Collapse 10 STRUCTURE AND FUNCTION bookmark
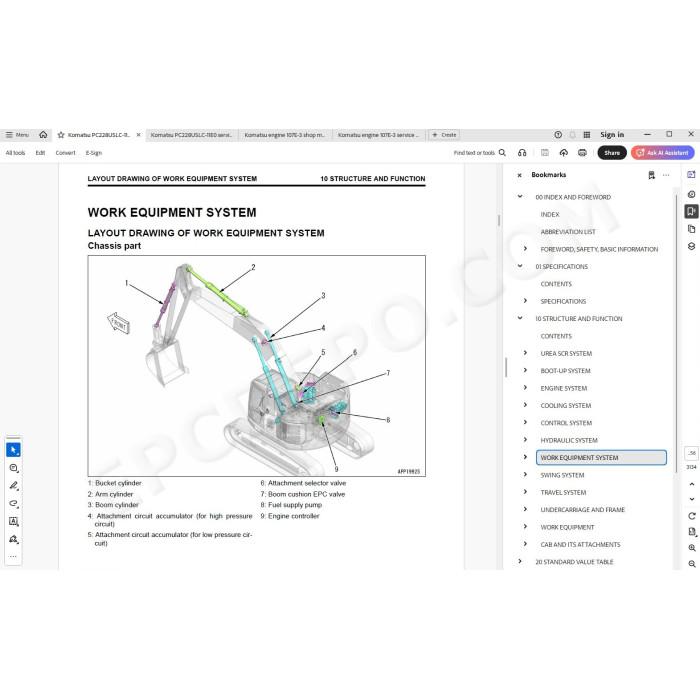Viewport: 700px width, 700px height. [x=520, y=318]
